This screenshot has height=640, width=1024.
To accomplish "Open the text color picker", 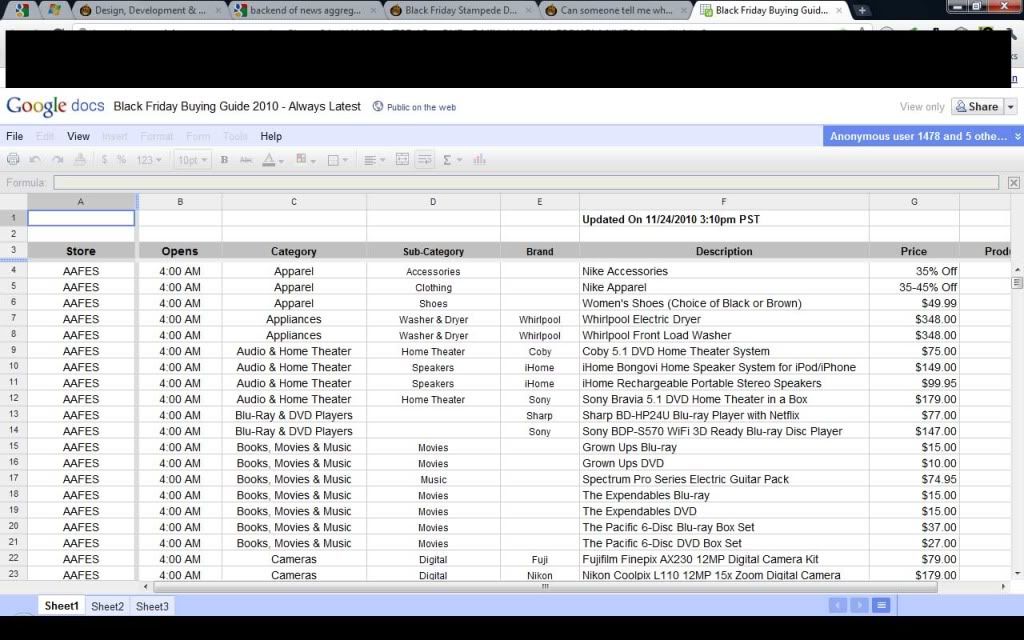I will point(272,159).
